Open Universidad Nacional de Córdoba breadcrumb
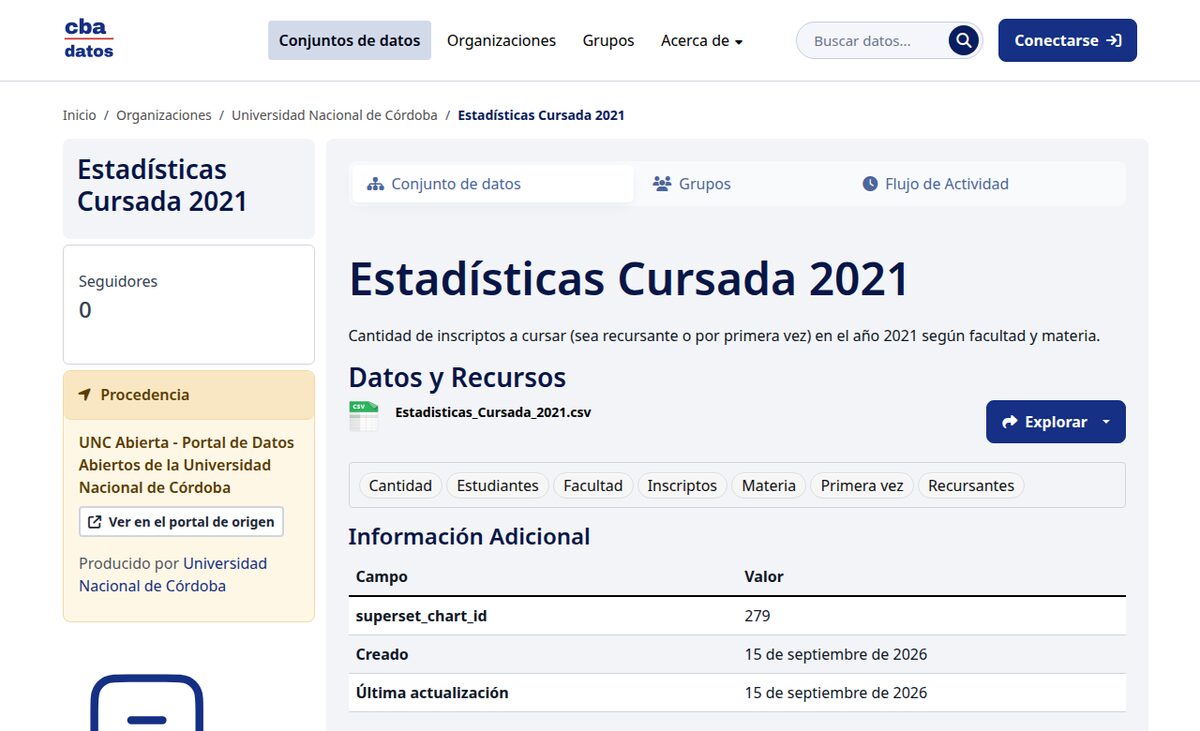Image resolution: width=1200 pixels, height=731 pixels. pyautogui.click(x=335, y=115)
